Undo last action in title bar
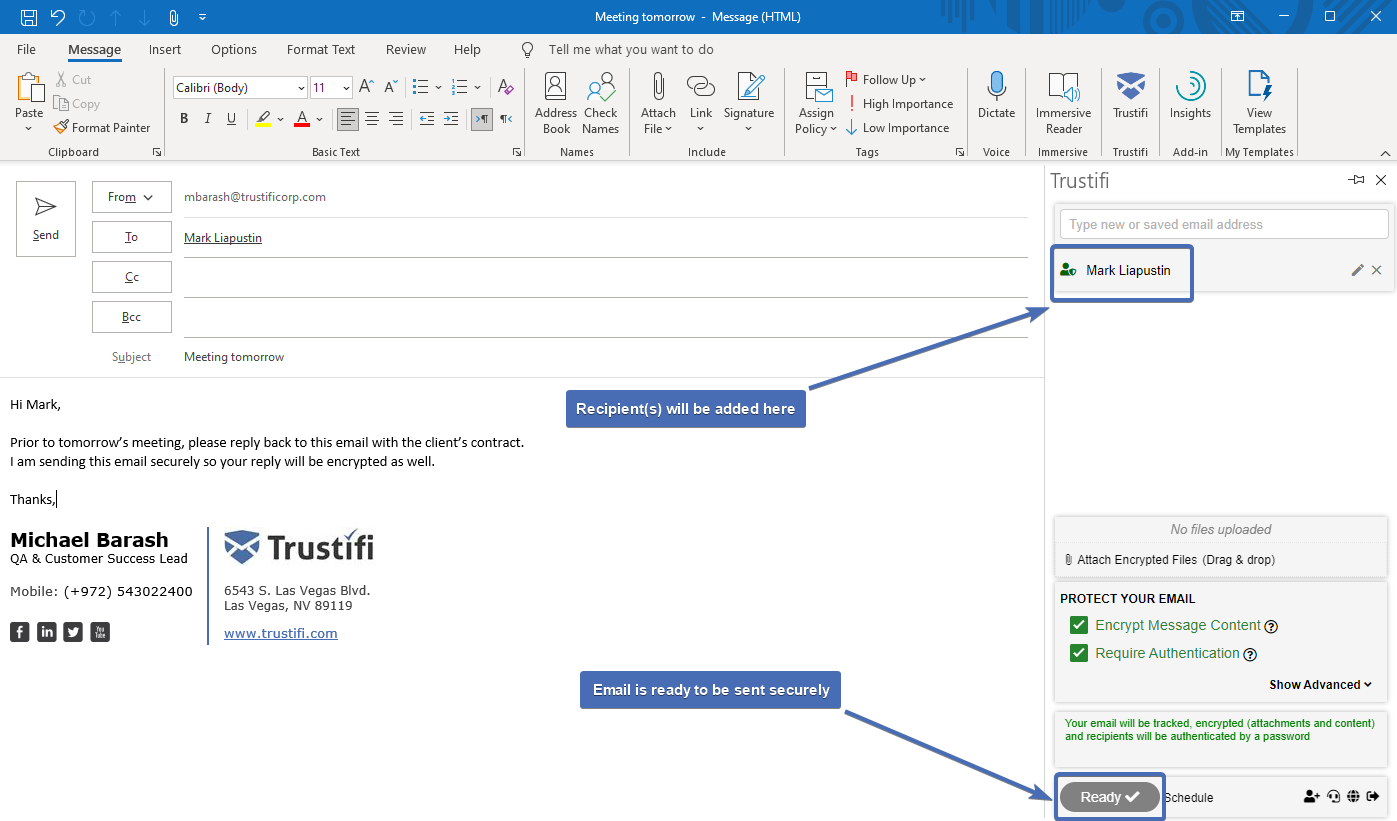Image resolution: width=1397 pixels, height=821 pixels. click(58, 17)
